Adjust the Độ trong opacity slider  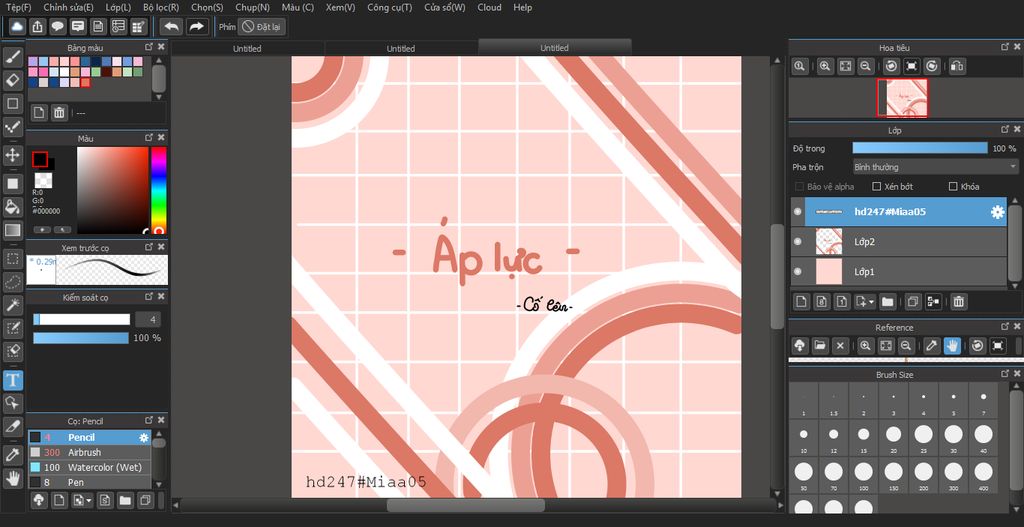(x=920, y=148)
